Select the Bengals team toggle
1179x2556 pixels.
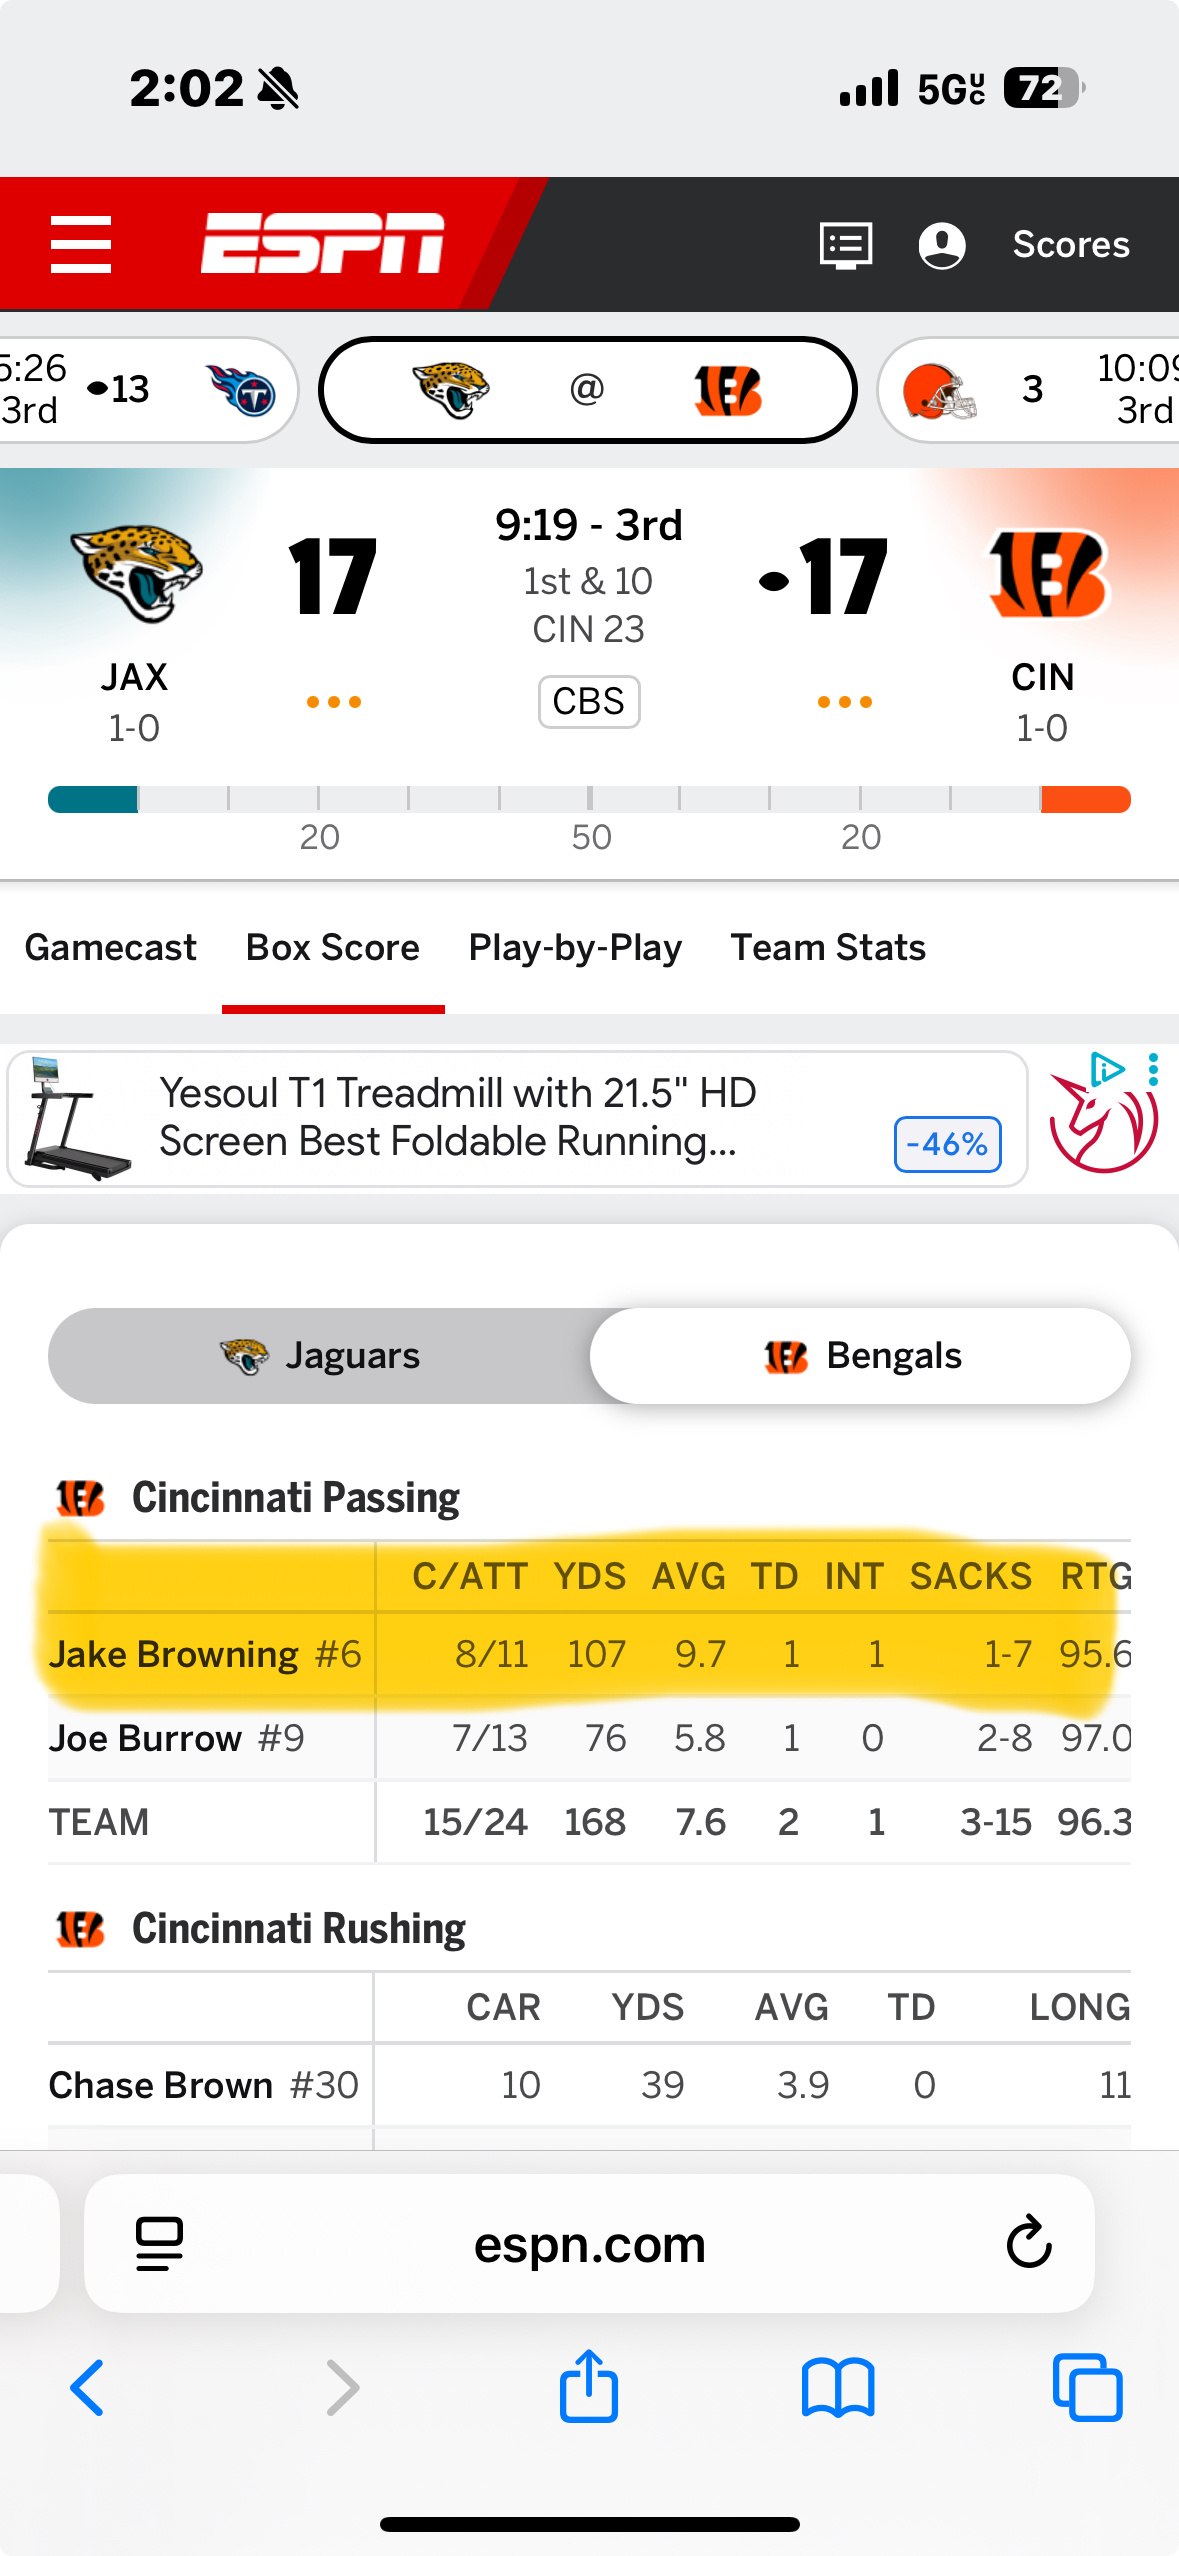[861, 1355]
